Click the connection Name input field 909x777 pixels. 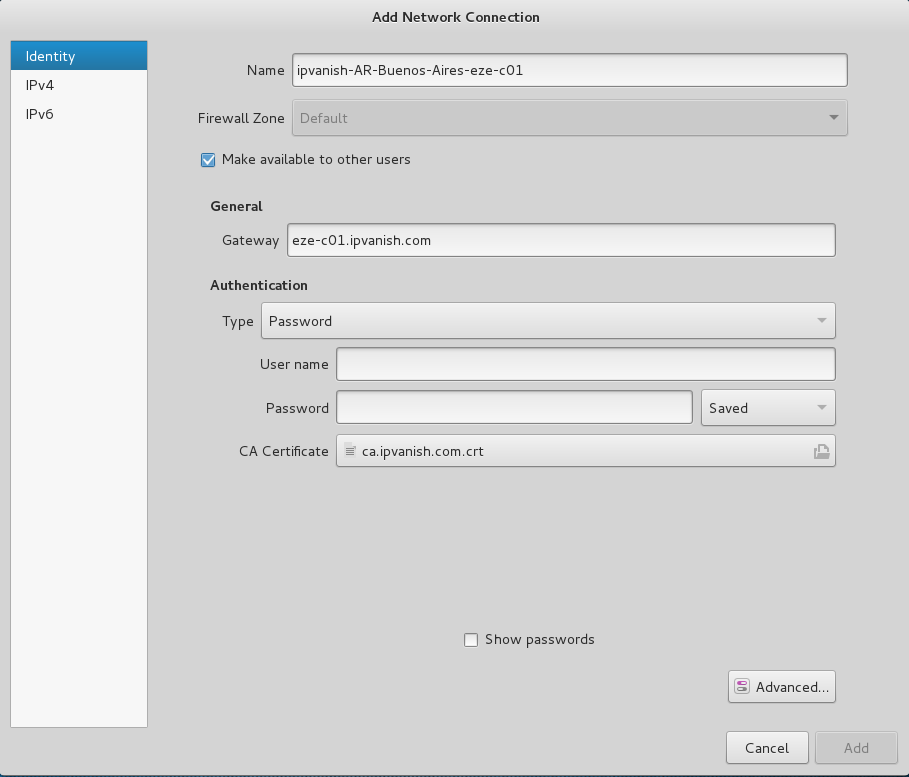pos(569,70)
